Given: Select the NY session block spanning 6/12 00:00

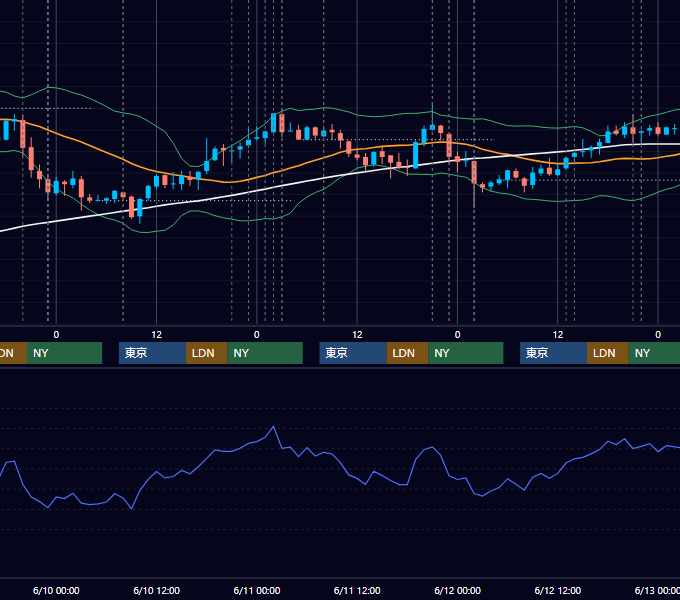Looking at the screenshot, I should pos(466,353).
